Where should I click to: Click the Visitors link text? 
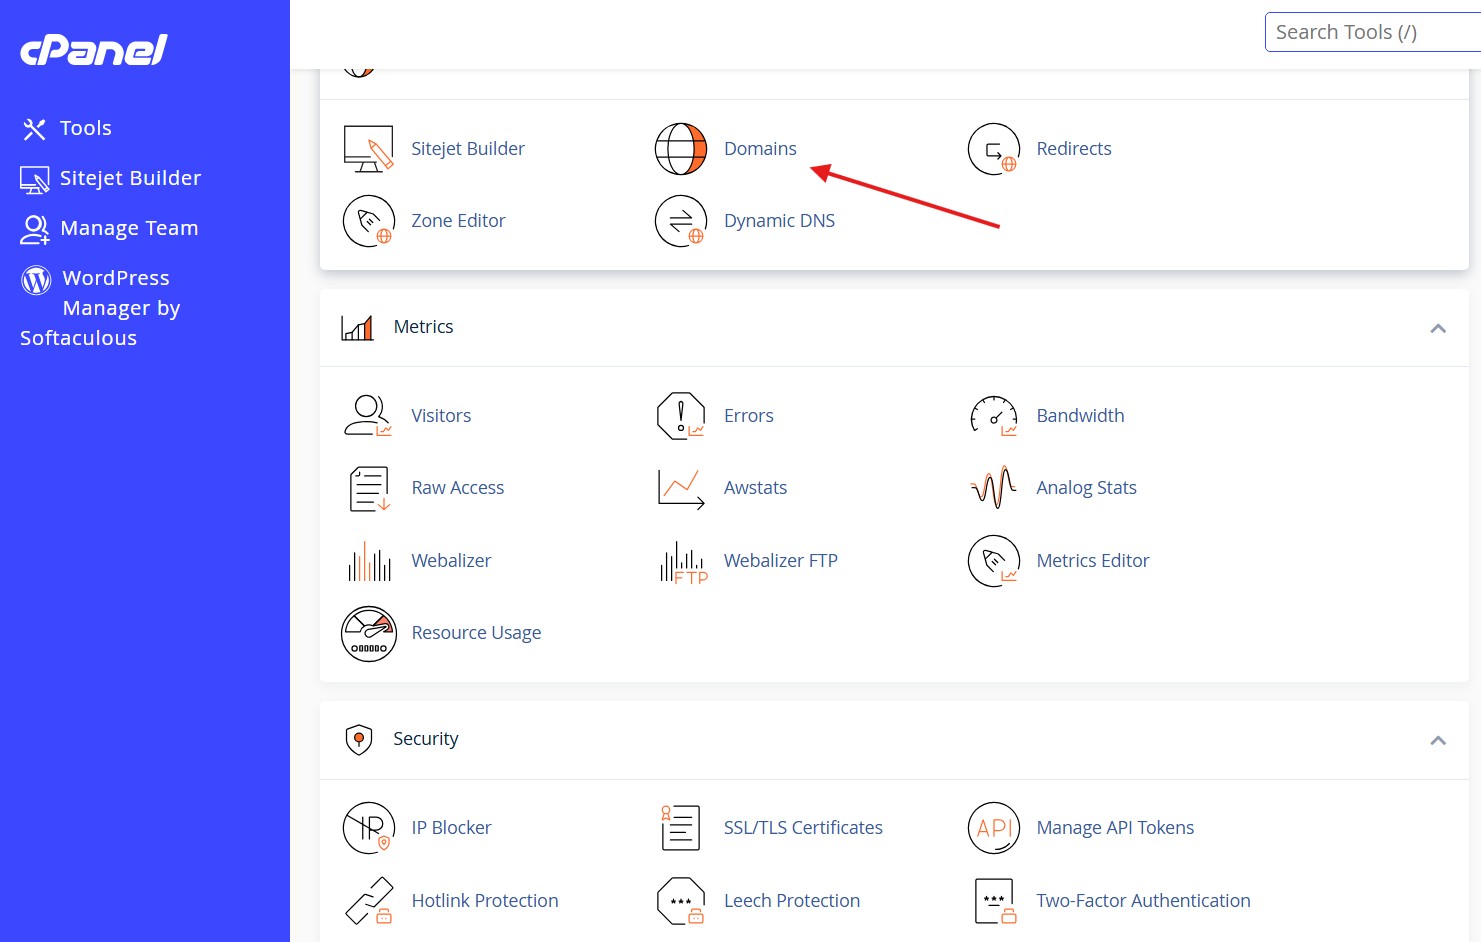(x=441, y=416)
